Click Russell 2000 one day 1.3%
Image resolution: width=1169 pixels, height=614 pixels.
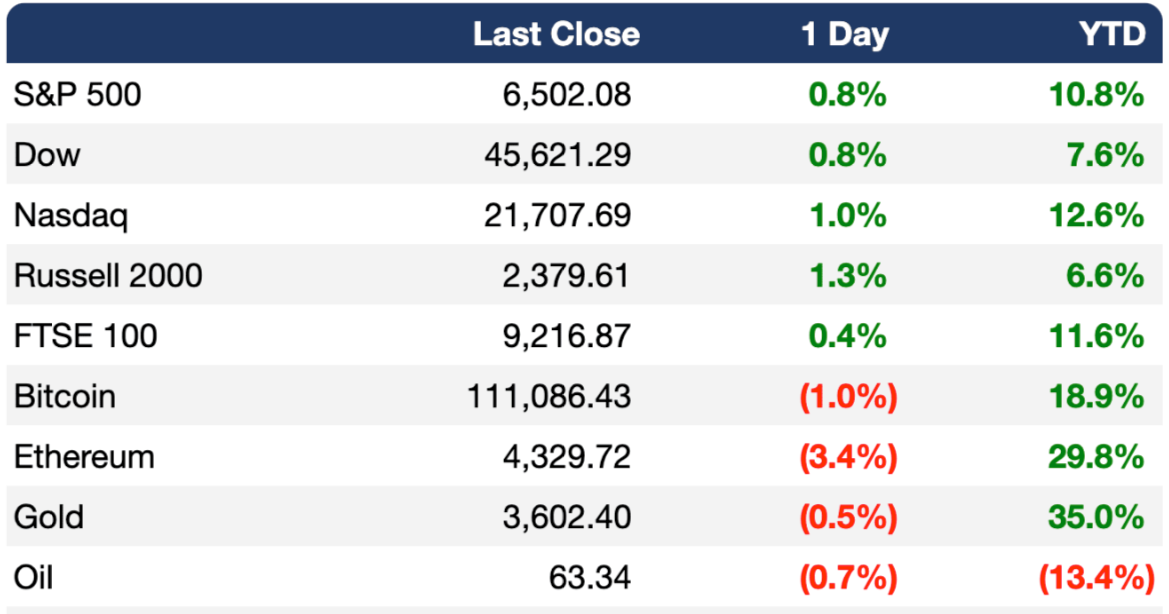848,276
